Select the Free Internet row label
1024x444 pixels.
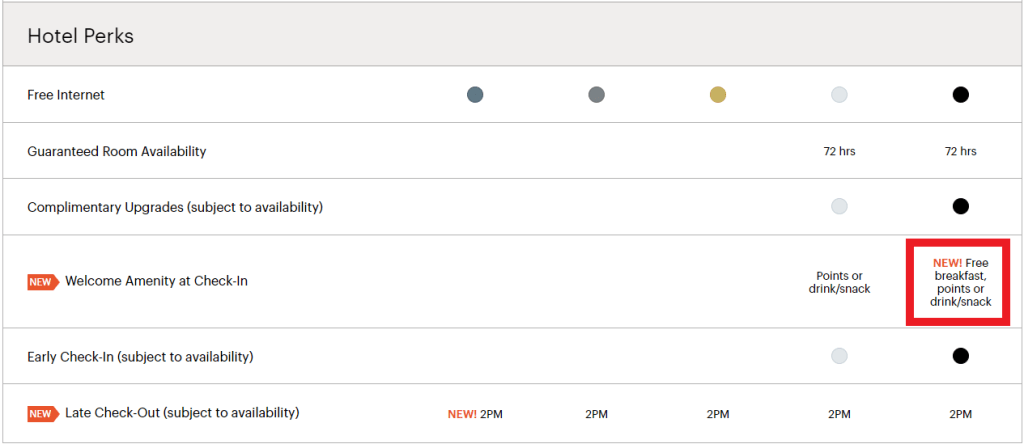click(66, 95)
